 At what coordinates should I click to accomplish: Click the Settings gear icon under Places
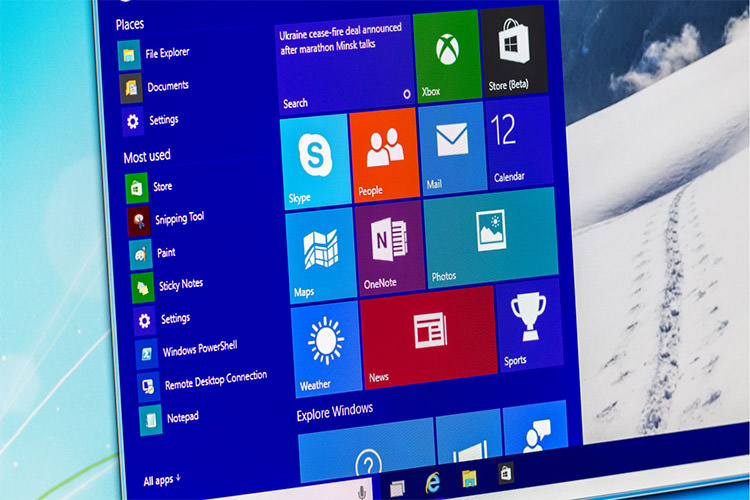tap(132, 122)
